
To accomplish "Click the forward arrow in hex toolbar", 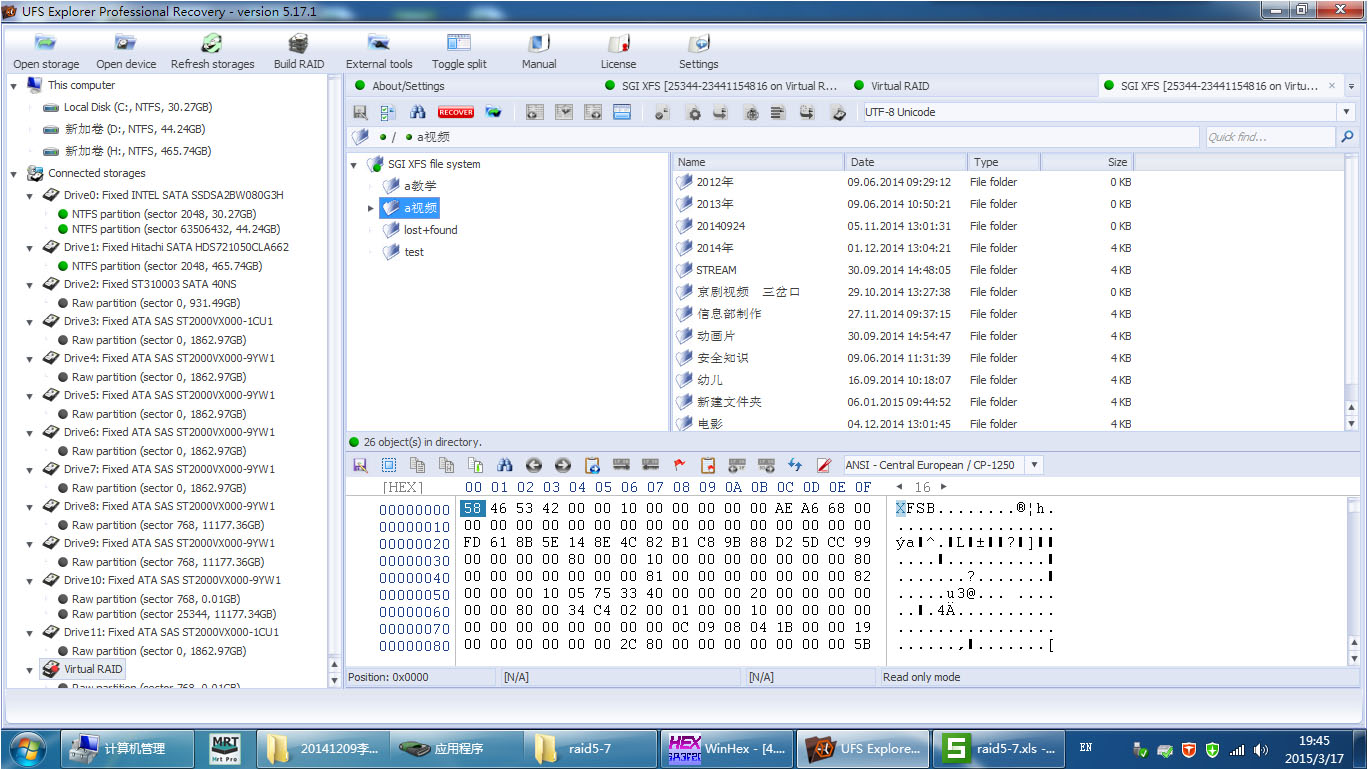I will pos(562,465).
